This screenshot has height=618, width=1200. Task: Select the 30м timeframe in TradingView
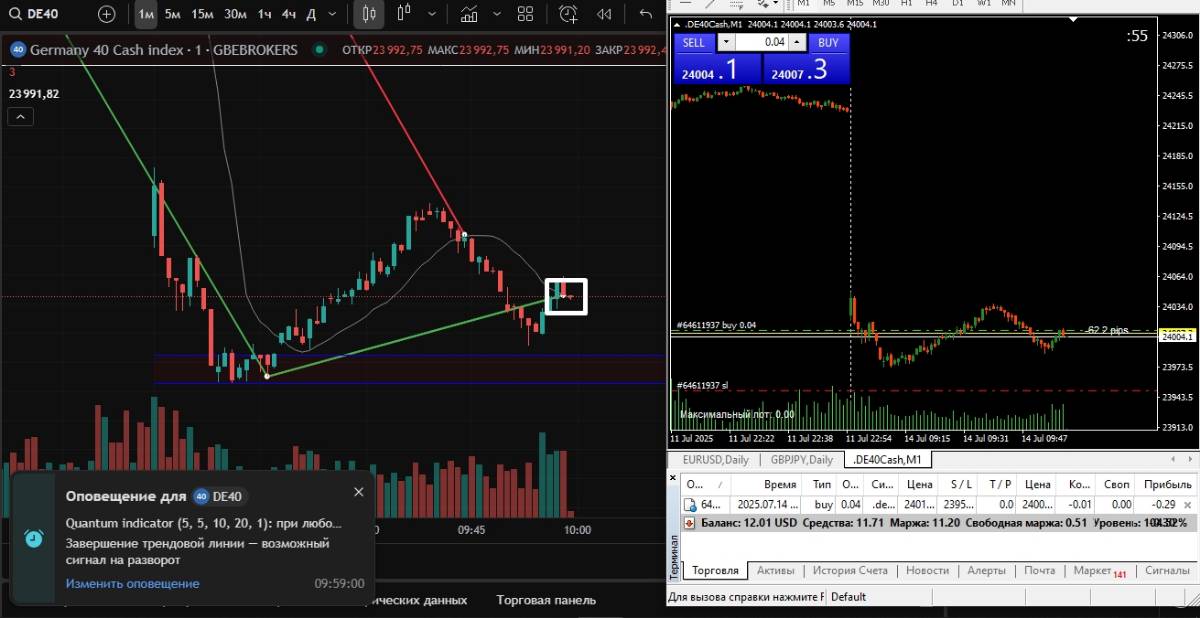pyautogui.click(x=236, y=14)
